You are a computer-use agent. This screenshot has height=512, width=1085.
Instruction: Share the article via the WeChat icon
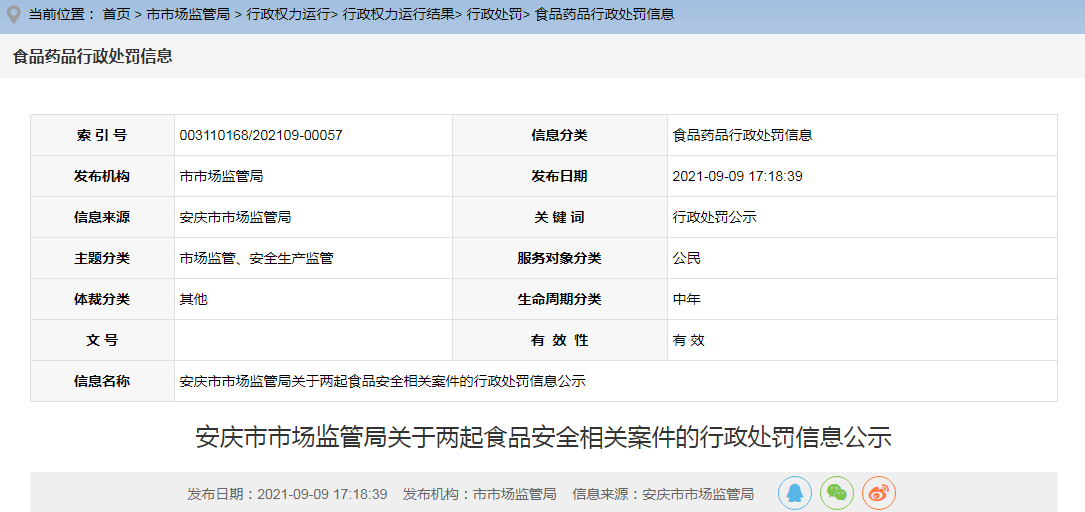837,493
